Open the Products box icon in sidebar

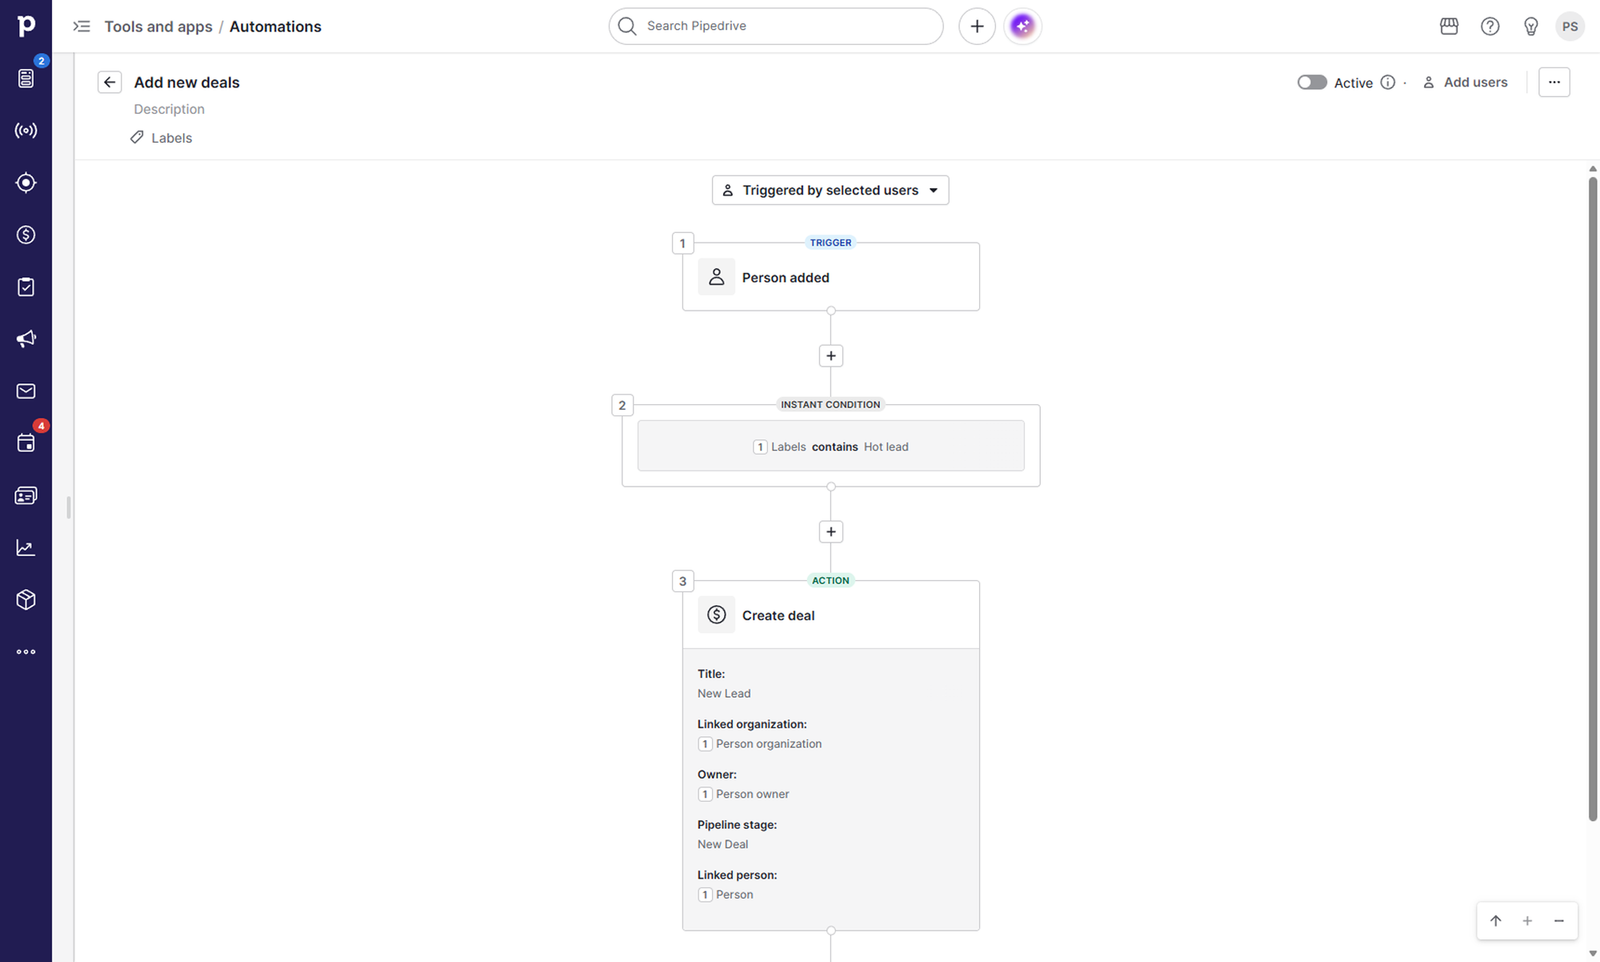click(26, 600)
